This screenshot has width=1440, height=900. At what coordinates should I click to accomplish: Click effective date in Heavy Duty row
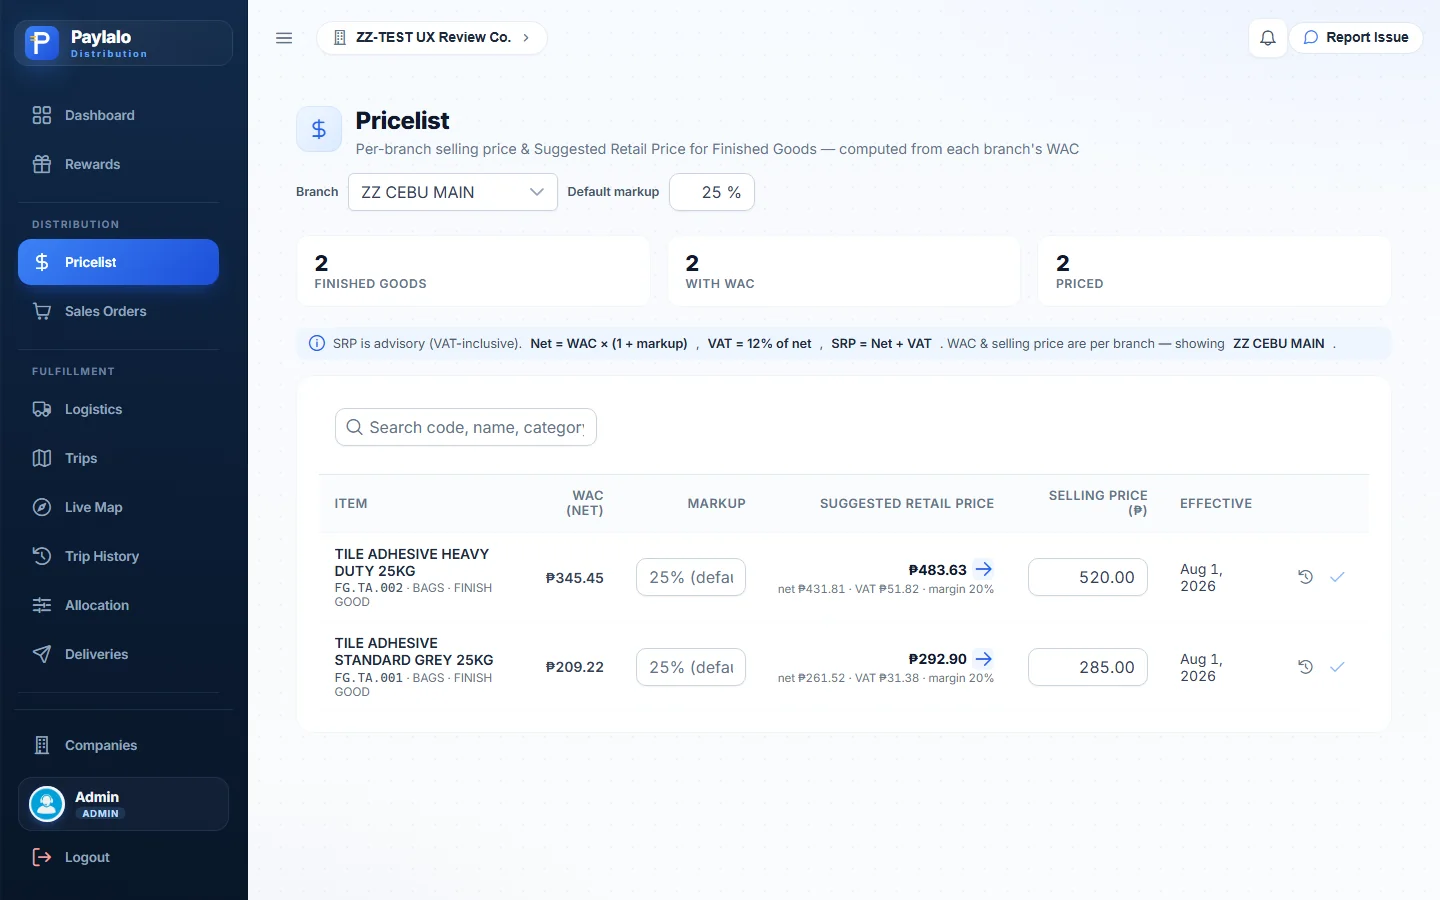(1201, 577)
